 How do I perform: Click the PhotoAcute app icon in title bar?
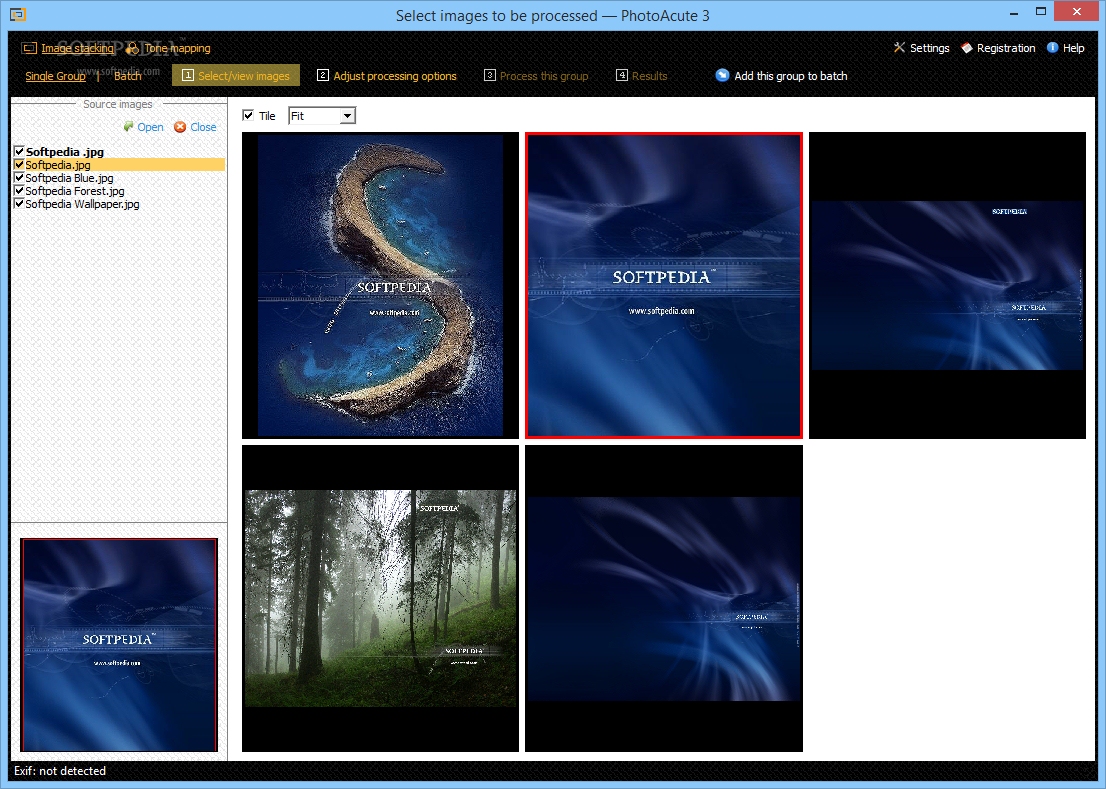click(x=18, y=14)
